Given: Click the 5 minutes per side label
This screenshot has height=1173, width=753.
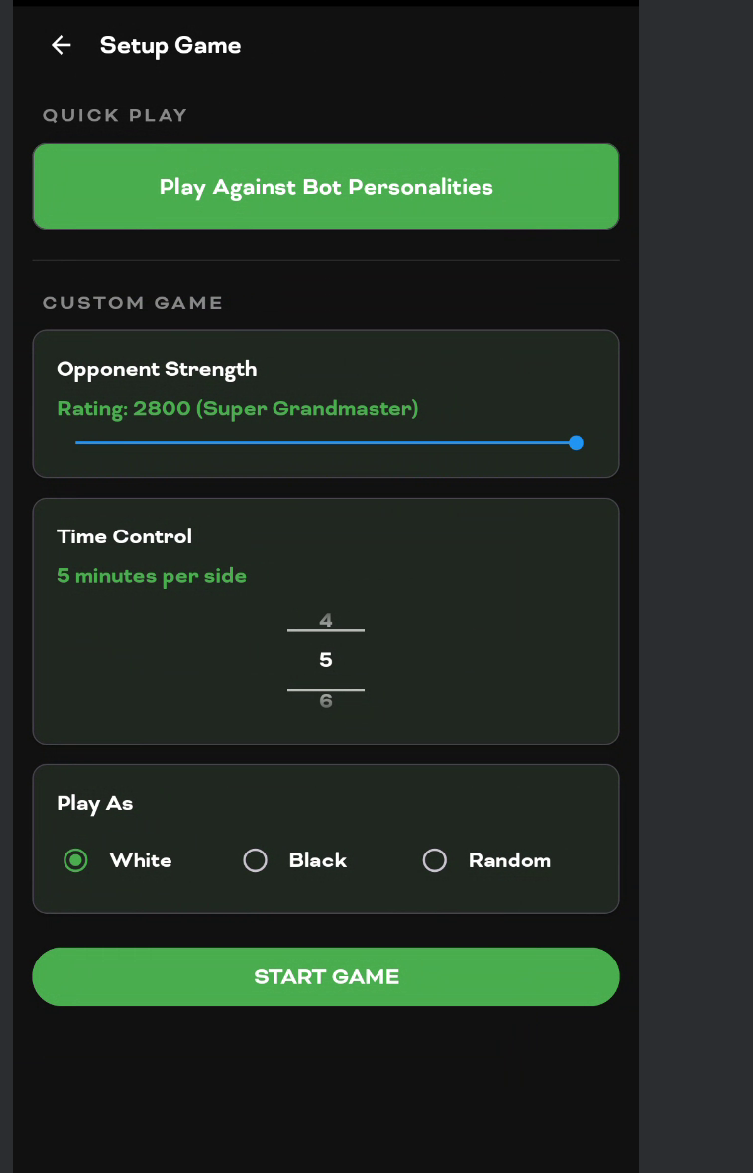Looking at the screenshot, I should [x=152, y=576].
